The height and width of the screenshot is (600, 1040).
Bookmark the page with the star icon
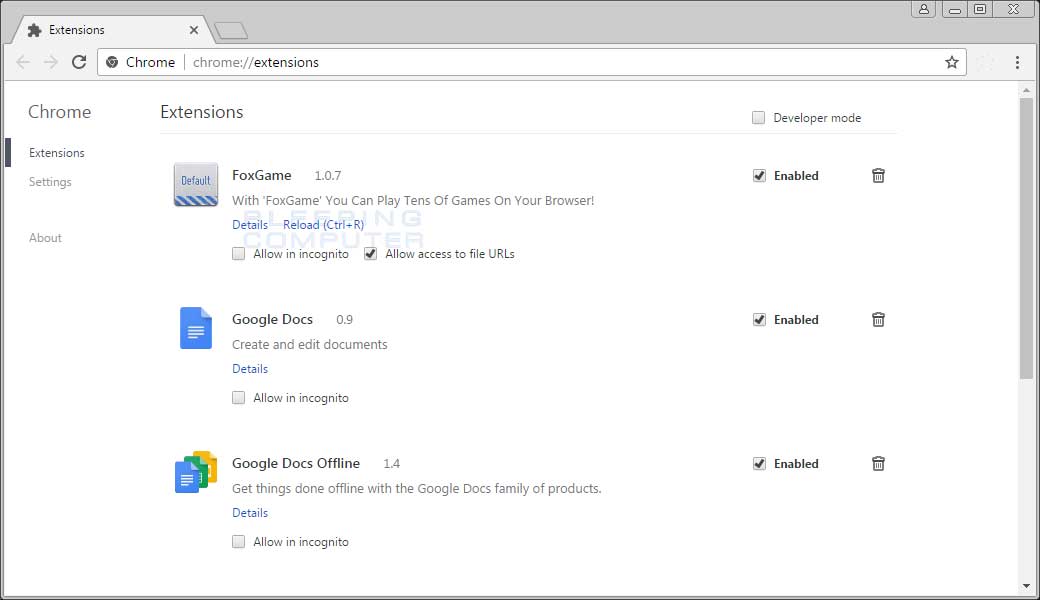(951, 62)
